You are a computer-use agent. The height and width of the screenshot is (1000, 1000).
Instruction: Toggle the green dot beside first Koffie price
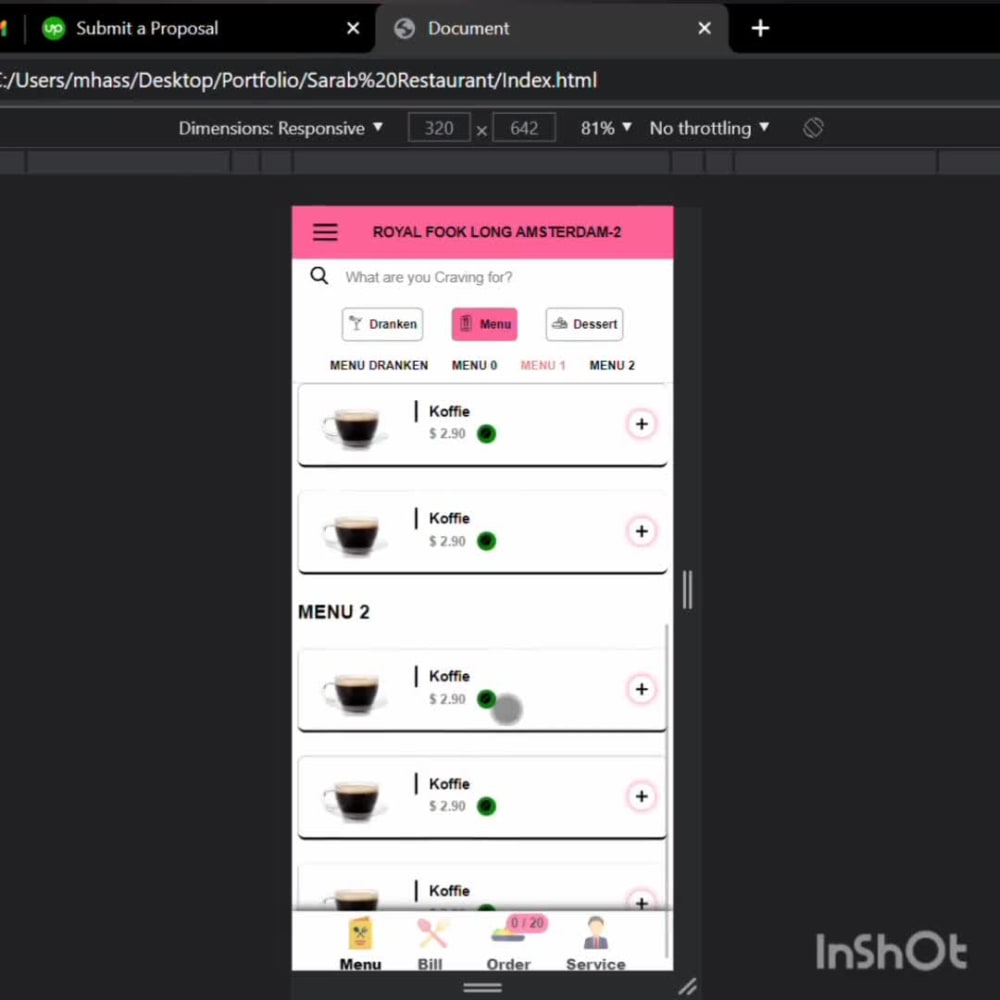(487, 433)
